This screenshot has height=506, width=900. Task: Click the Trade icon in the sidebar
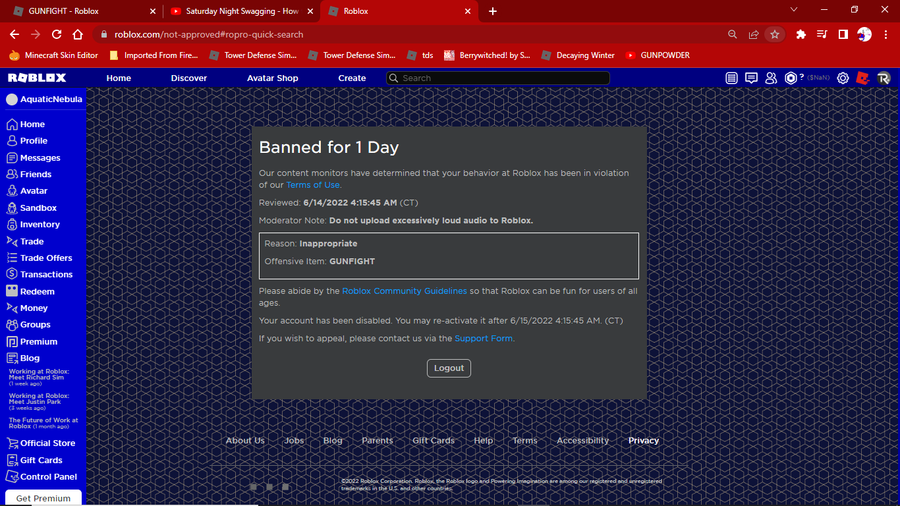coord(12,242)
